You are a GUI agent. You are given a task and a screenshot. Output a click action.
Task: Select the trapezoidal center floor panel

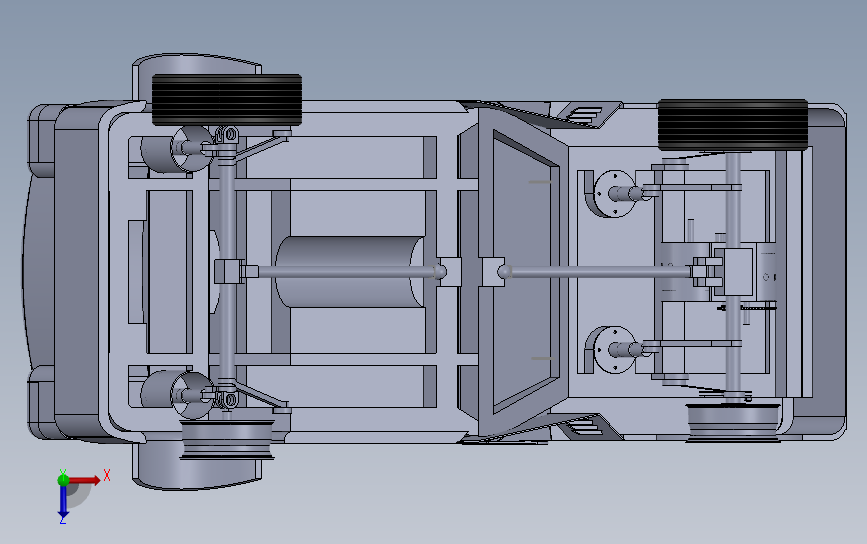pyautogui.click(x=523, y=271)
